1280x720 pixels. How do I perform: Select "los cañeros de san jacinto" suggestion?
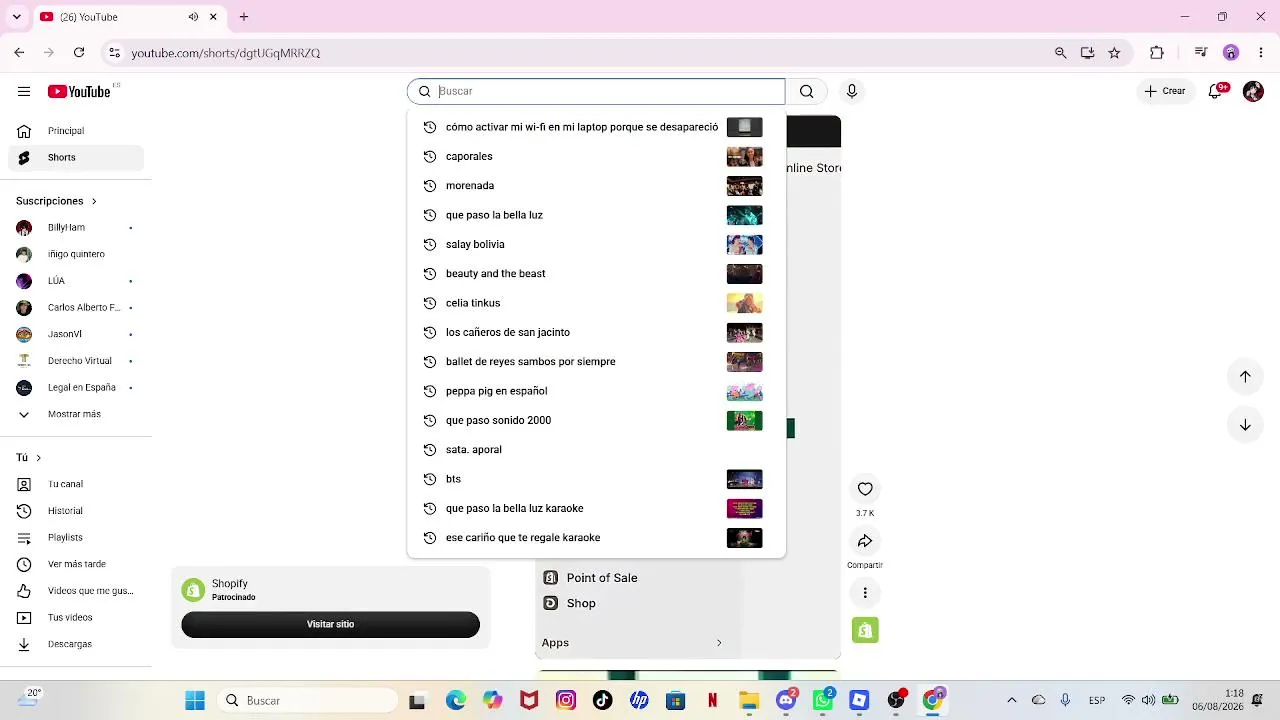pyautogui.click(x=597, y=332)
